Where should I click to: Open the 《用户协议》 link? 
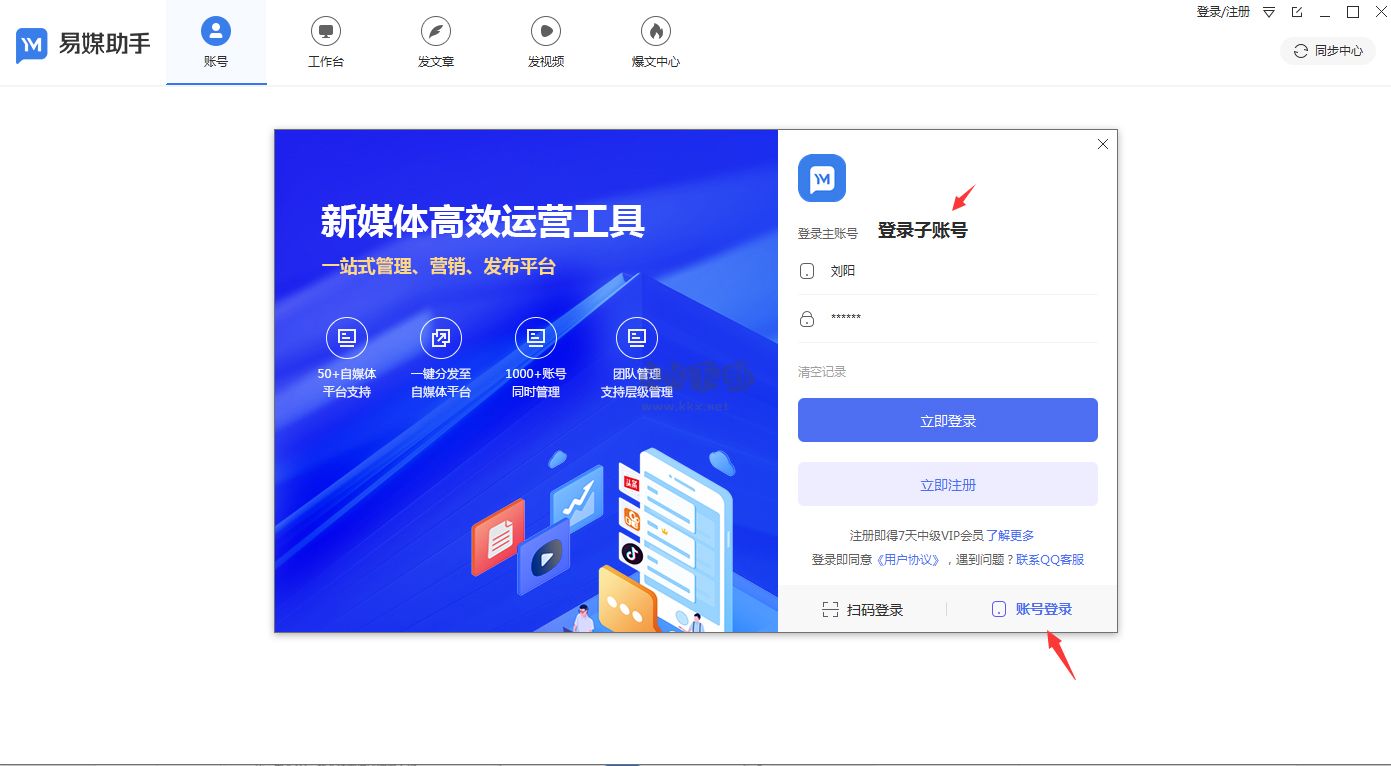(x=908, y=560)
